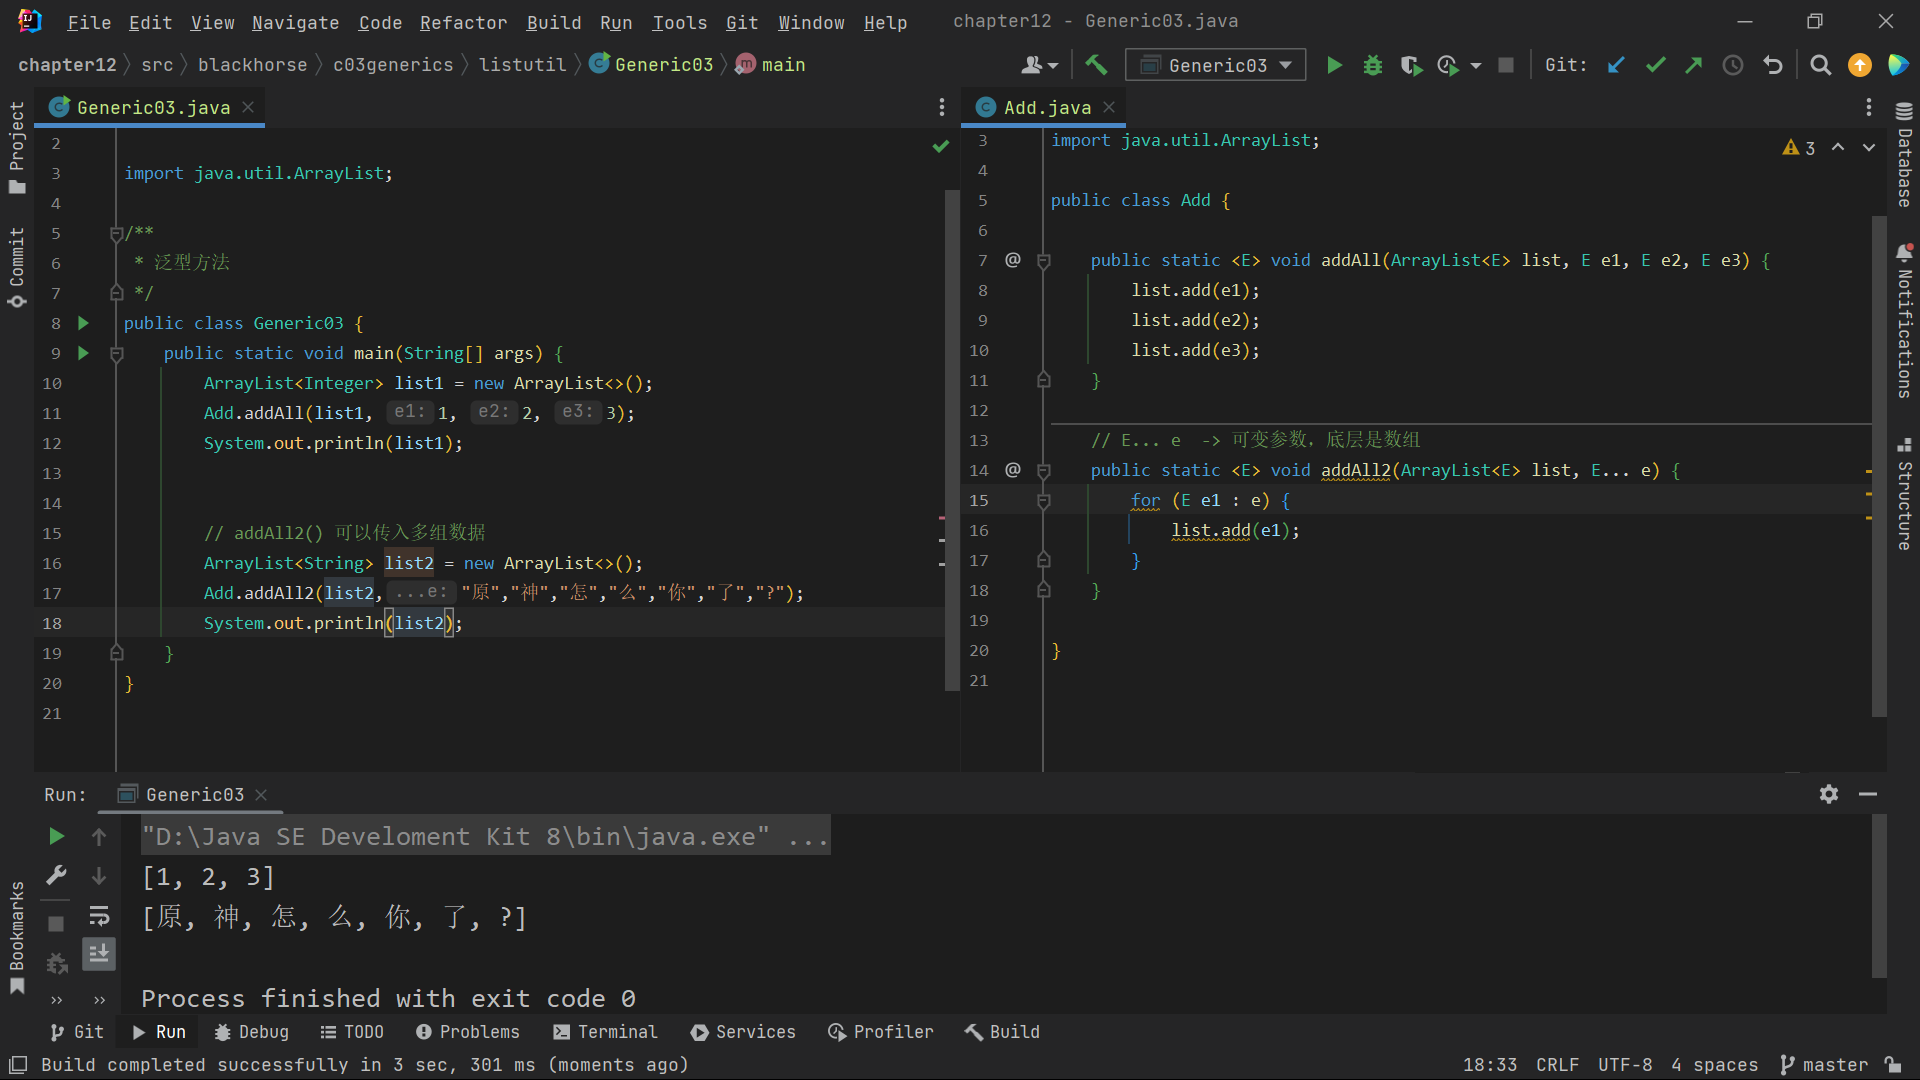
Task: Toggle the Structure tool window
Action: [1904, 495]
